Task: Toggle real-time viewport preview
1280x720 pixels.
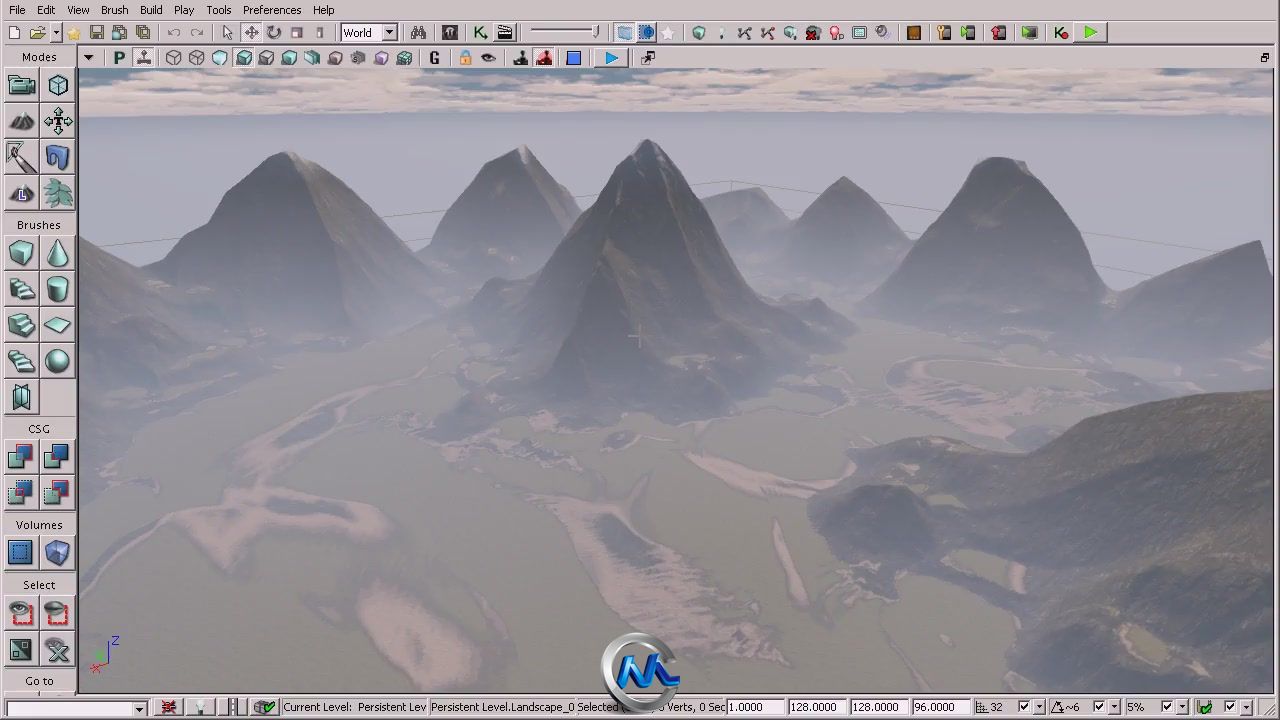Action: click(145, 58)
